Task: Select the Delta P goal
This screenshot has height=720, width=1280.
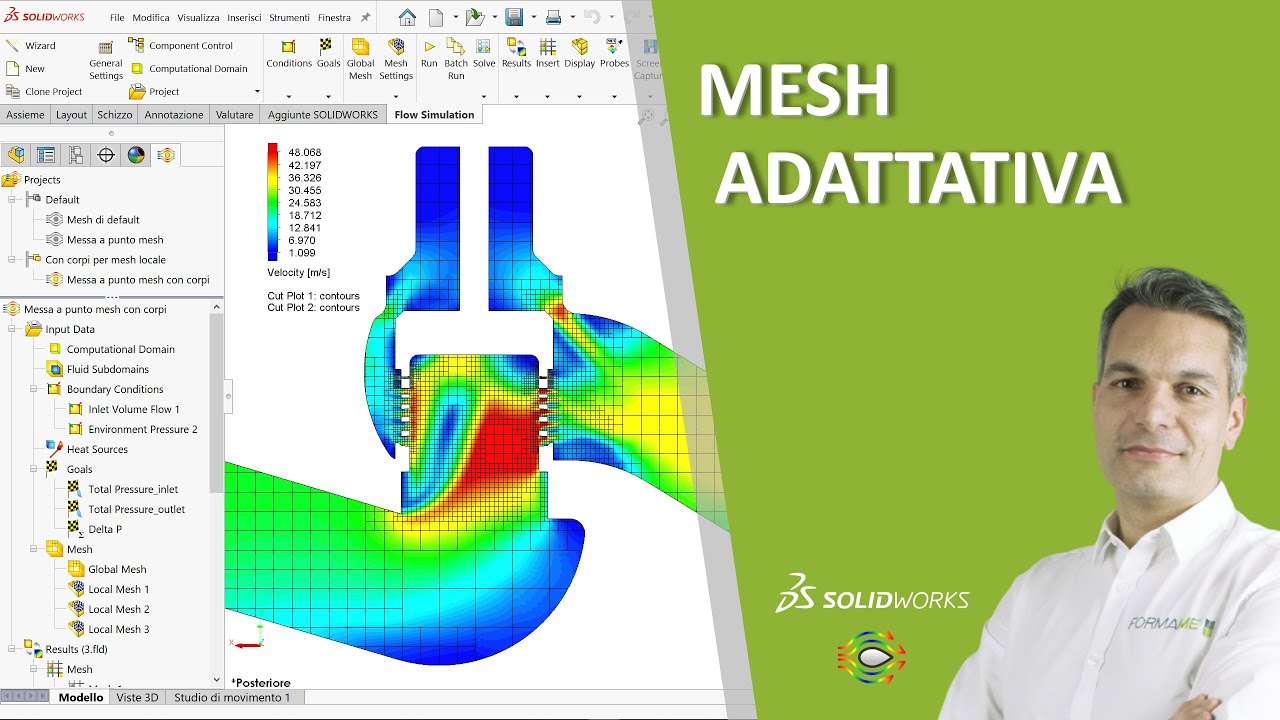Action: [94, 529]
